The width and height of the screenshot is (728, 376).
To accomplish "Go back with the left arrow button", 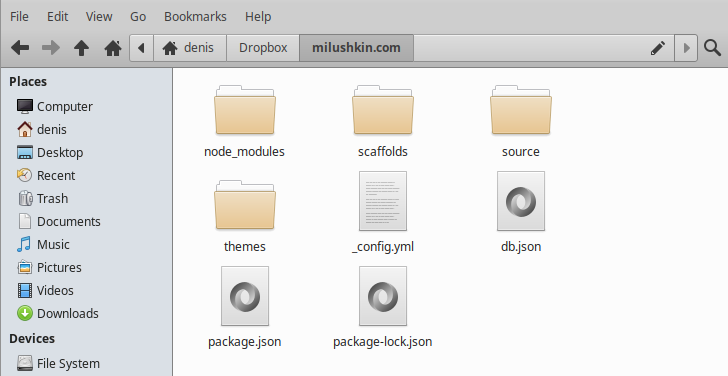I will 20,47.
